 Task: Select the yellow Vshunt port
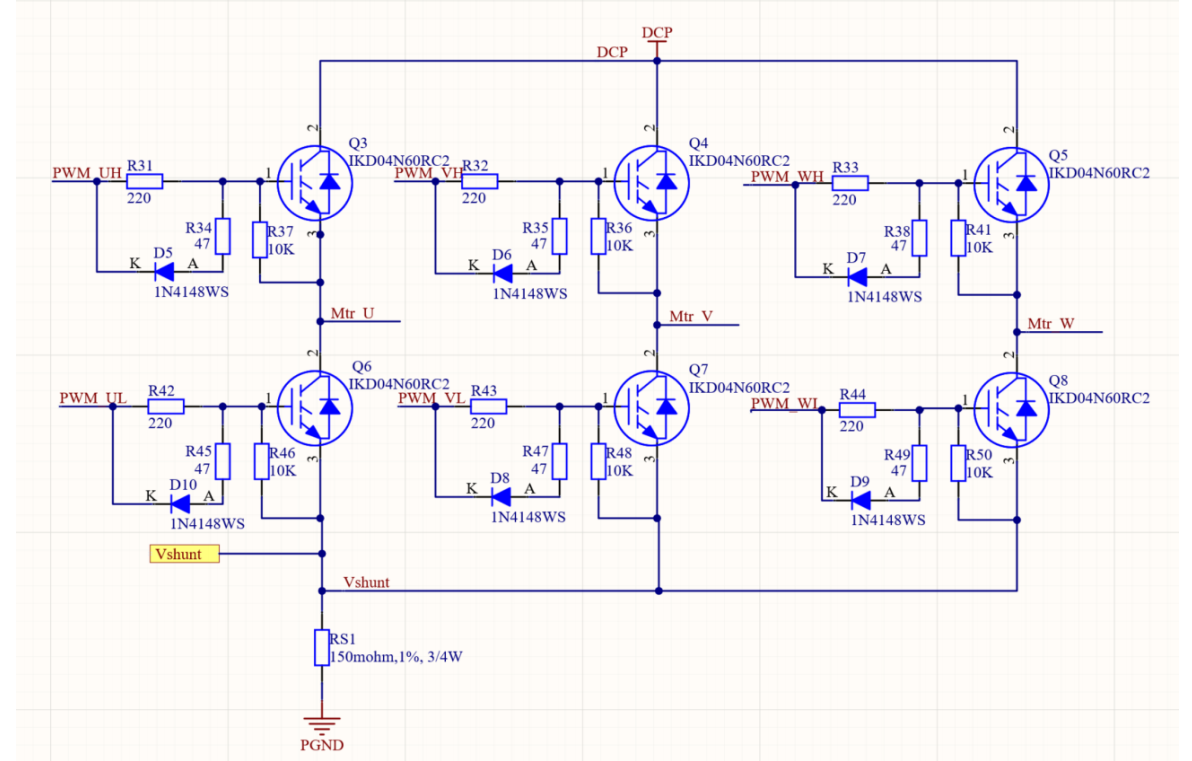[184, 553]
